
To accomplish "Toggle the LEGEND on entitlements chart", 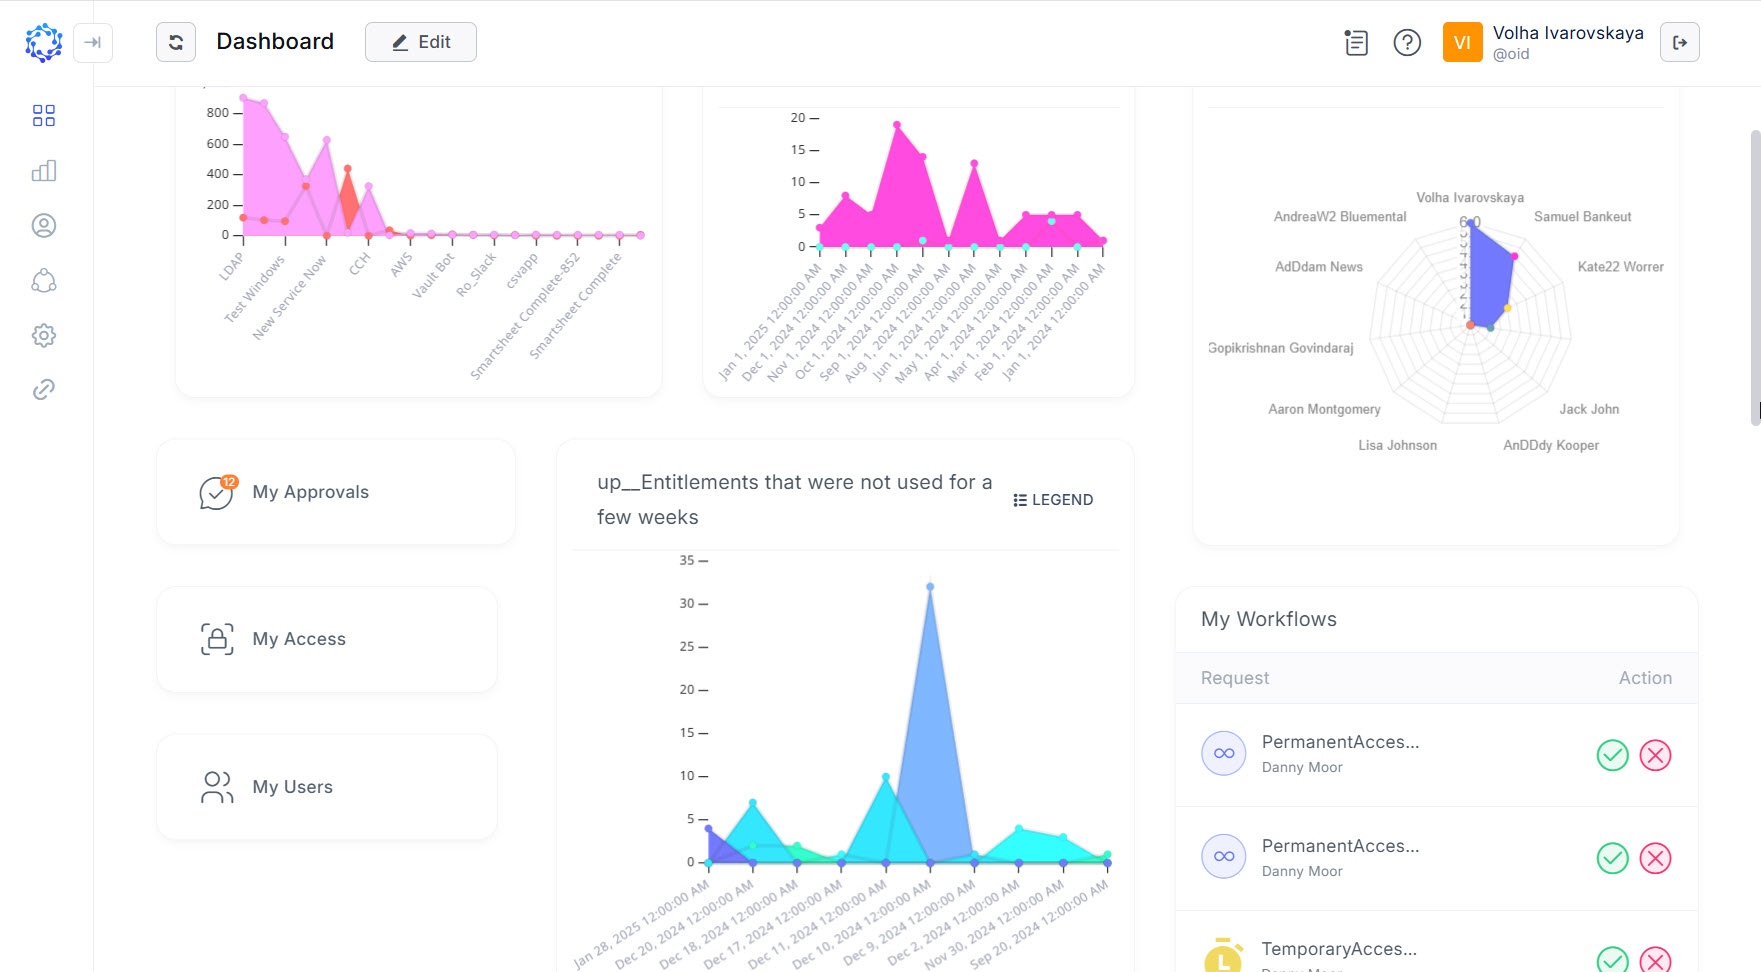I will [x=1052, y=499].
